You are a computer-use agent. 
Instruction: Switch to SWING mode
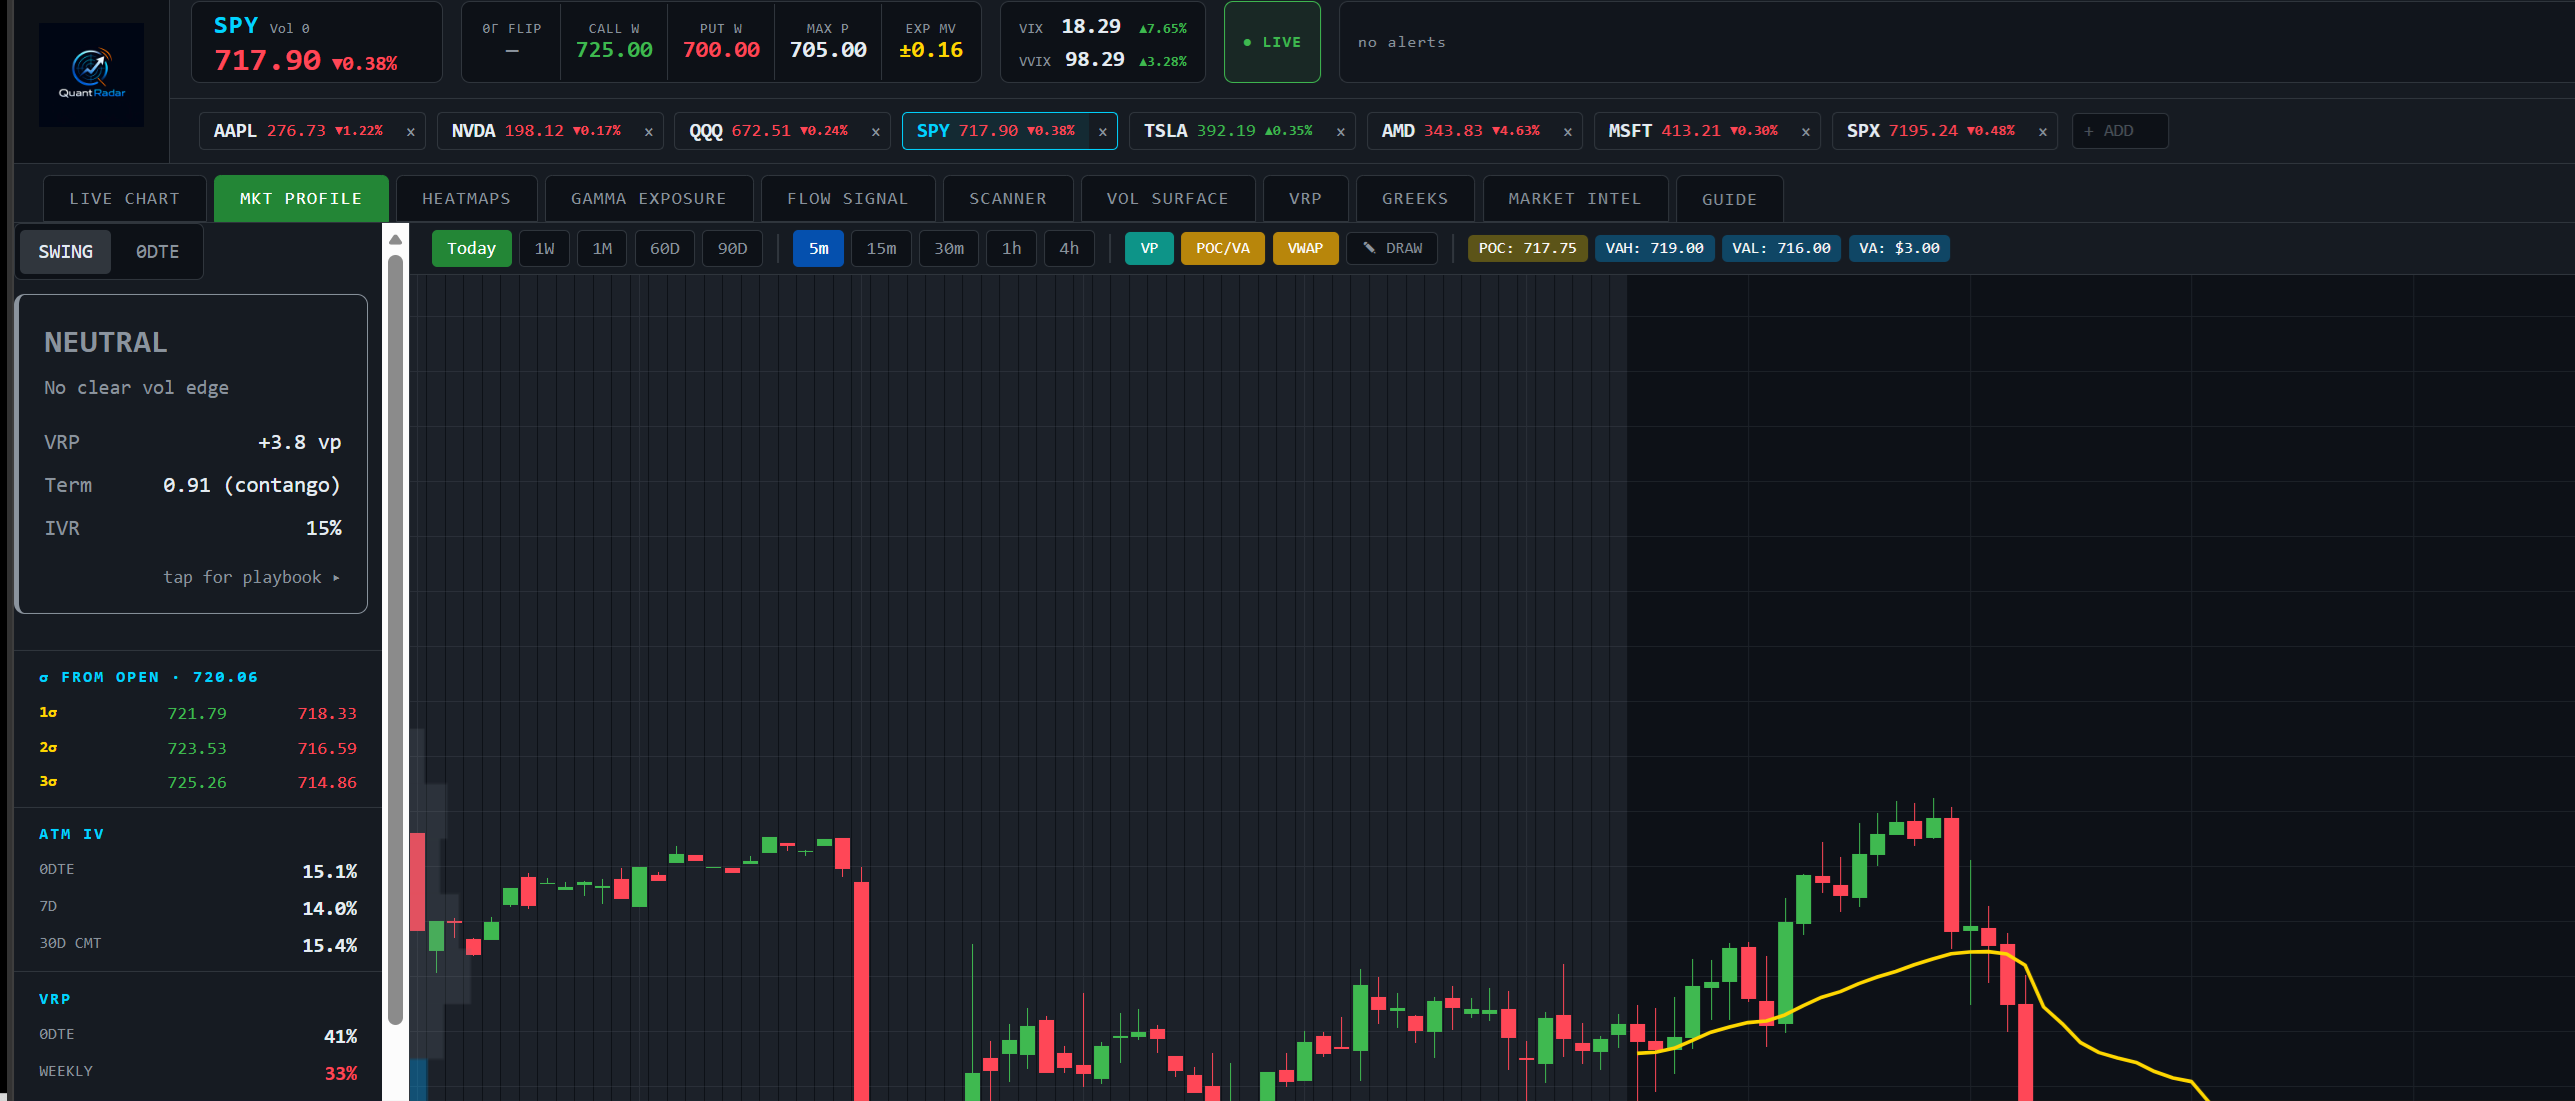(65, 252)
